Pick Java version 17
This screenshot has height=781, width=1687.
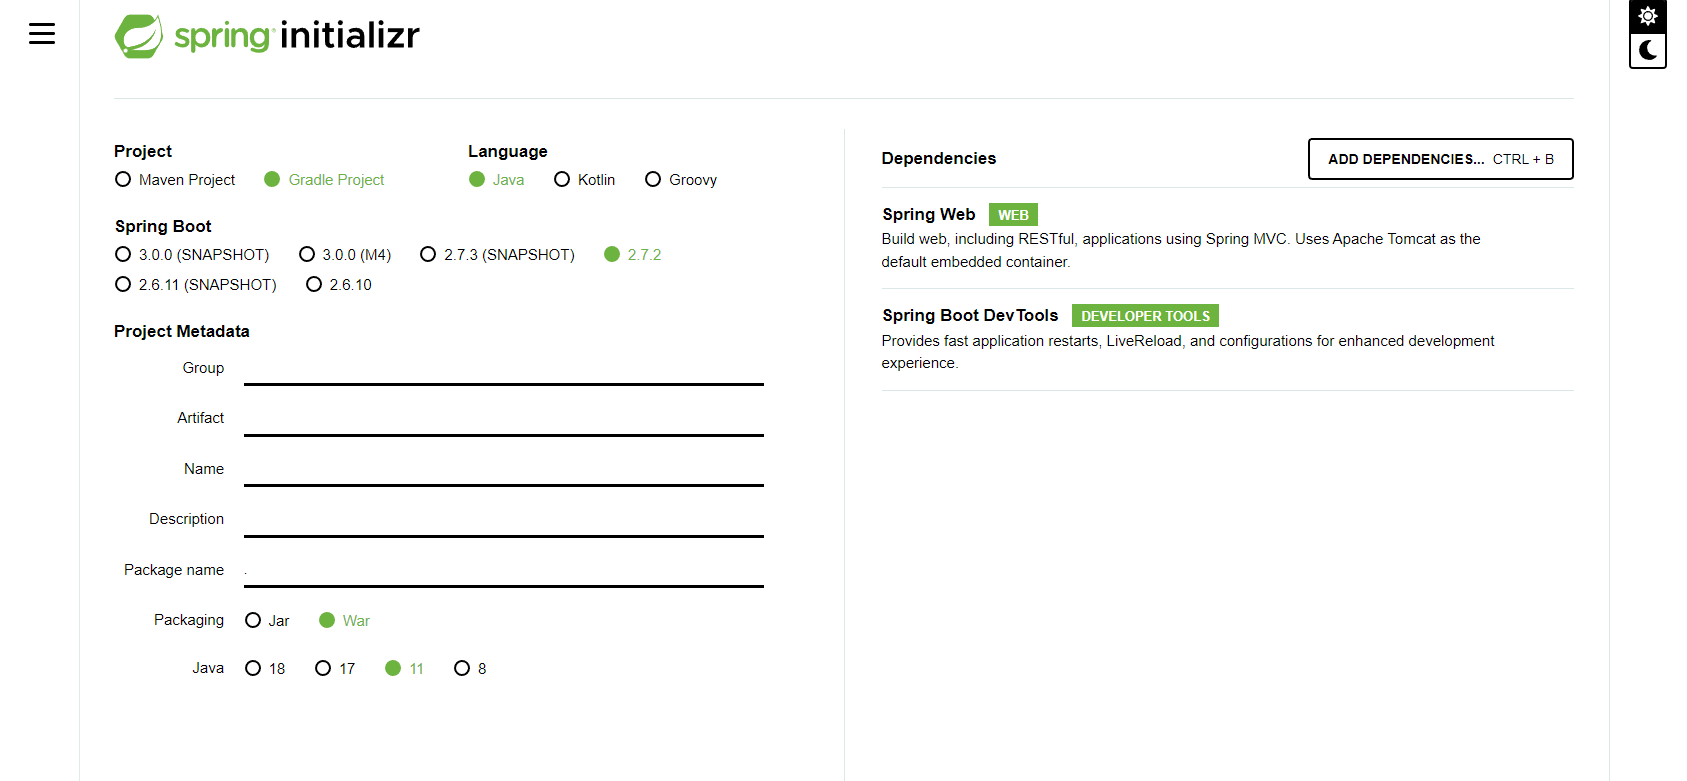pyautogui.click(x=335, y=669)
